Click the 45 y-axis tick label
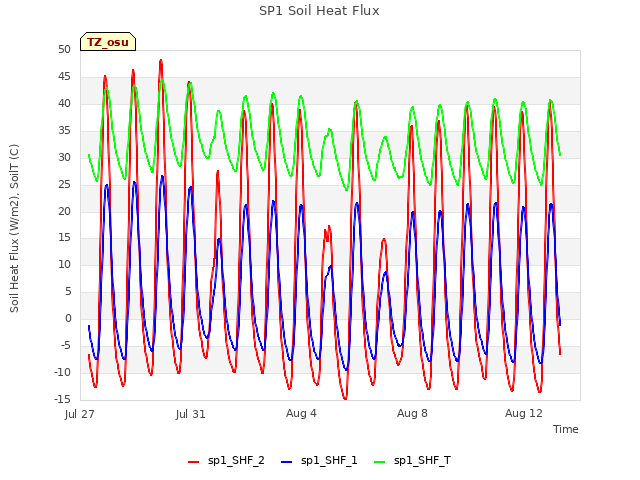 [64, 76]
